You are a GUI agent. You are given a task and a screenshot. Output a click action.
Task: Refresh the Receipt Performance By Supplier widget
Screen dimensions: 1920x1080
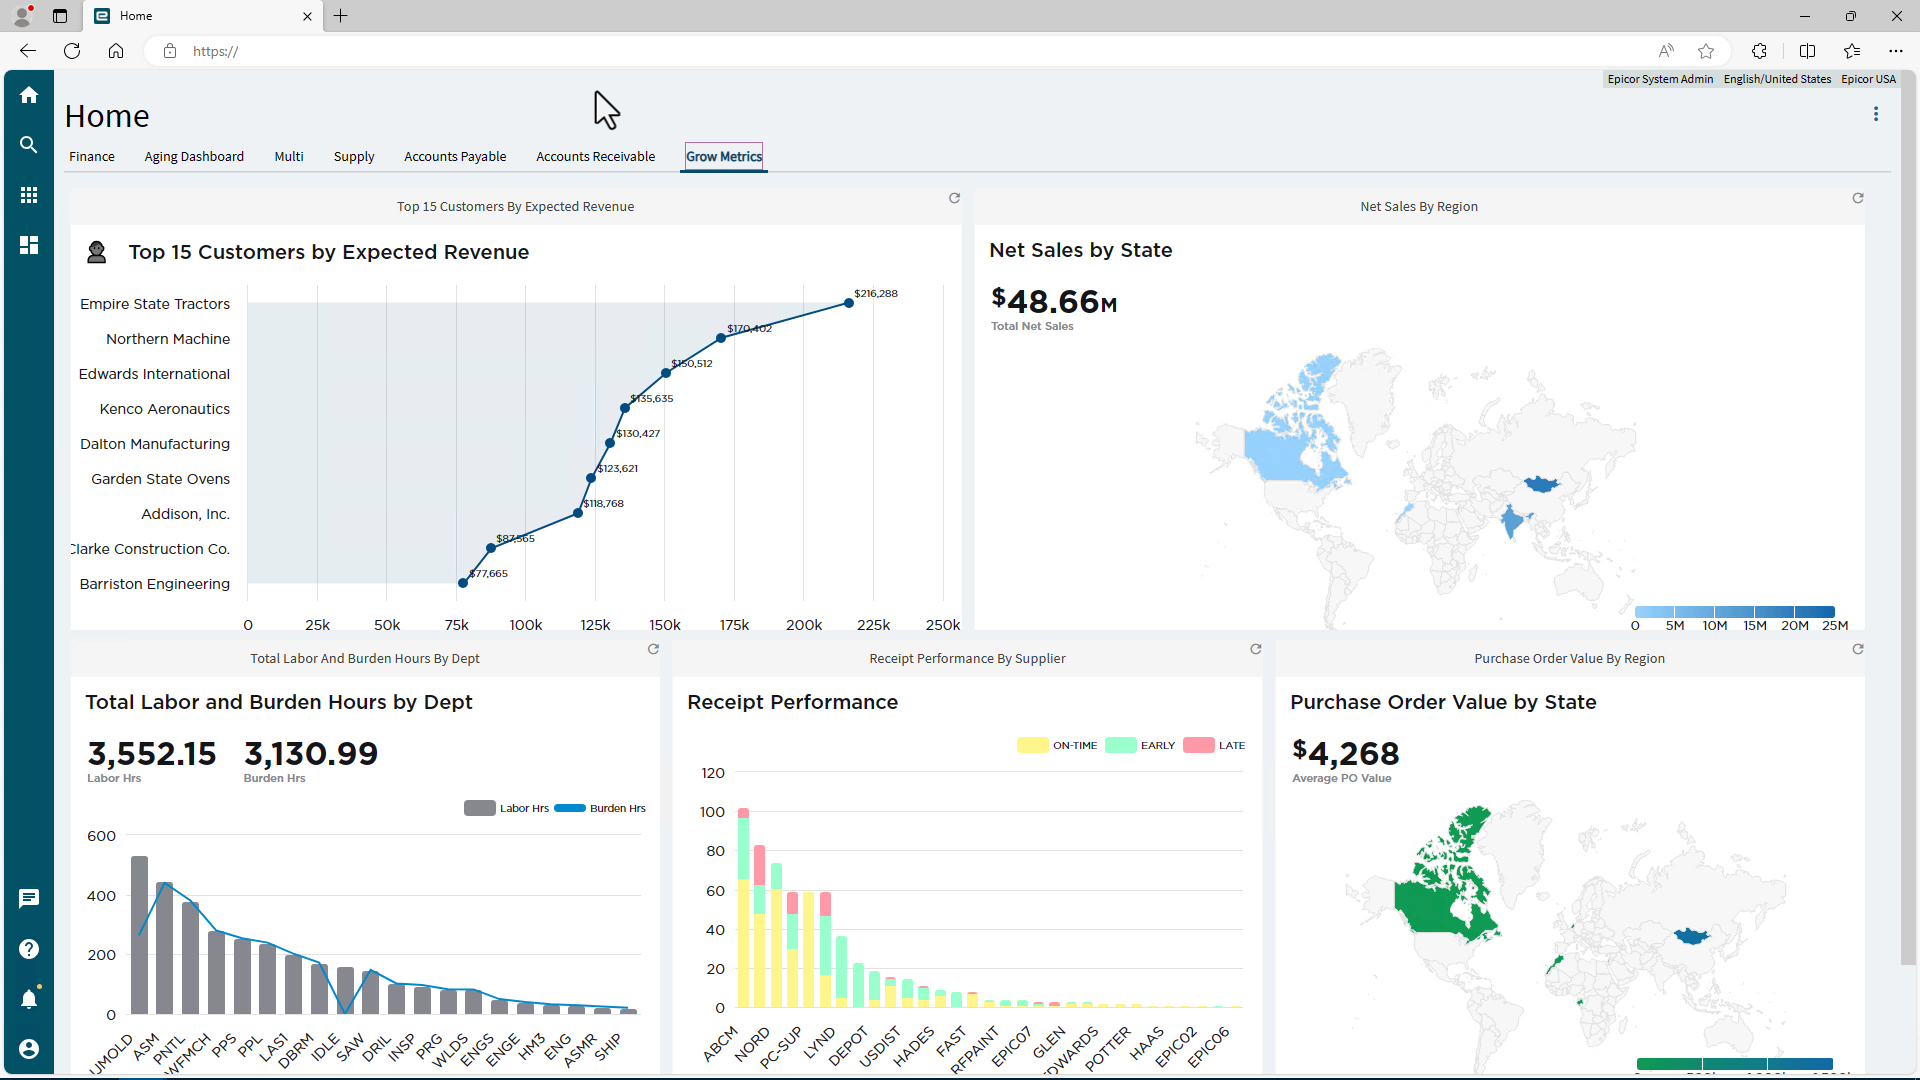(x=1255, y=649)
